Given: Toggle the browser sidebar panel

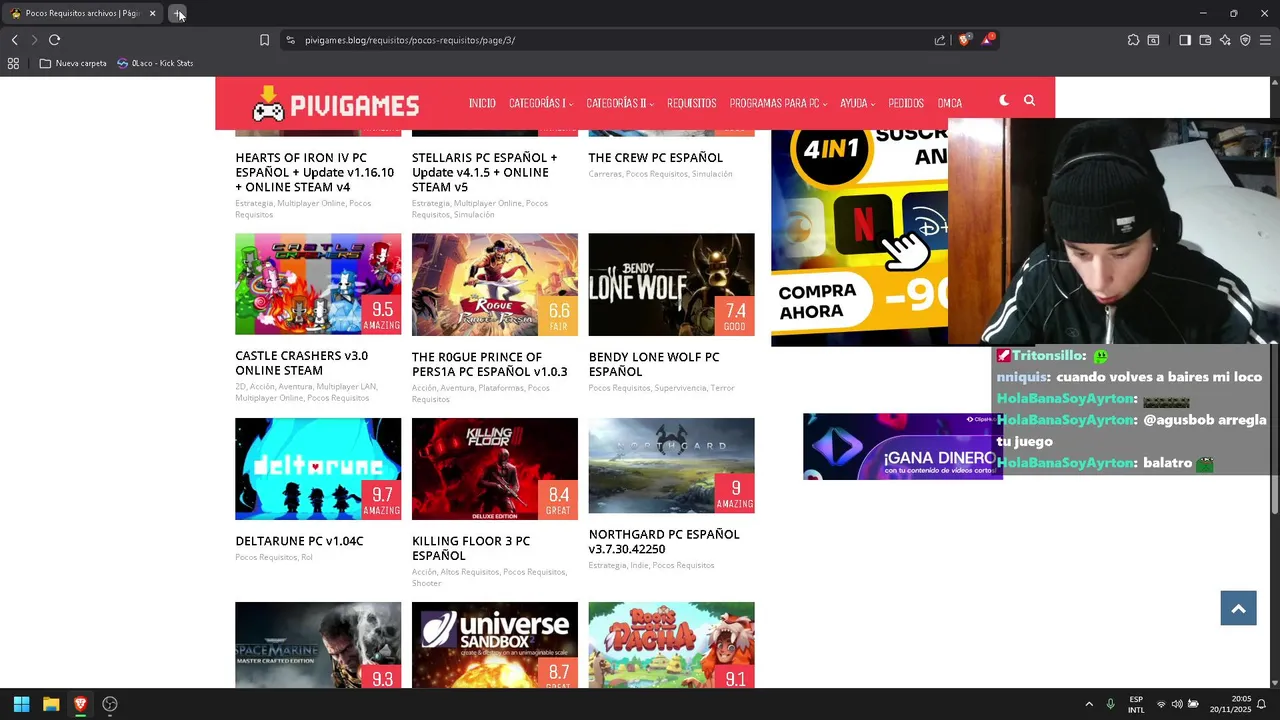Looking at the screenshot, I should 1185,40.
